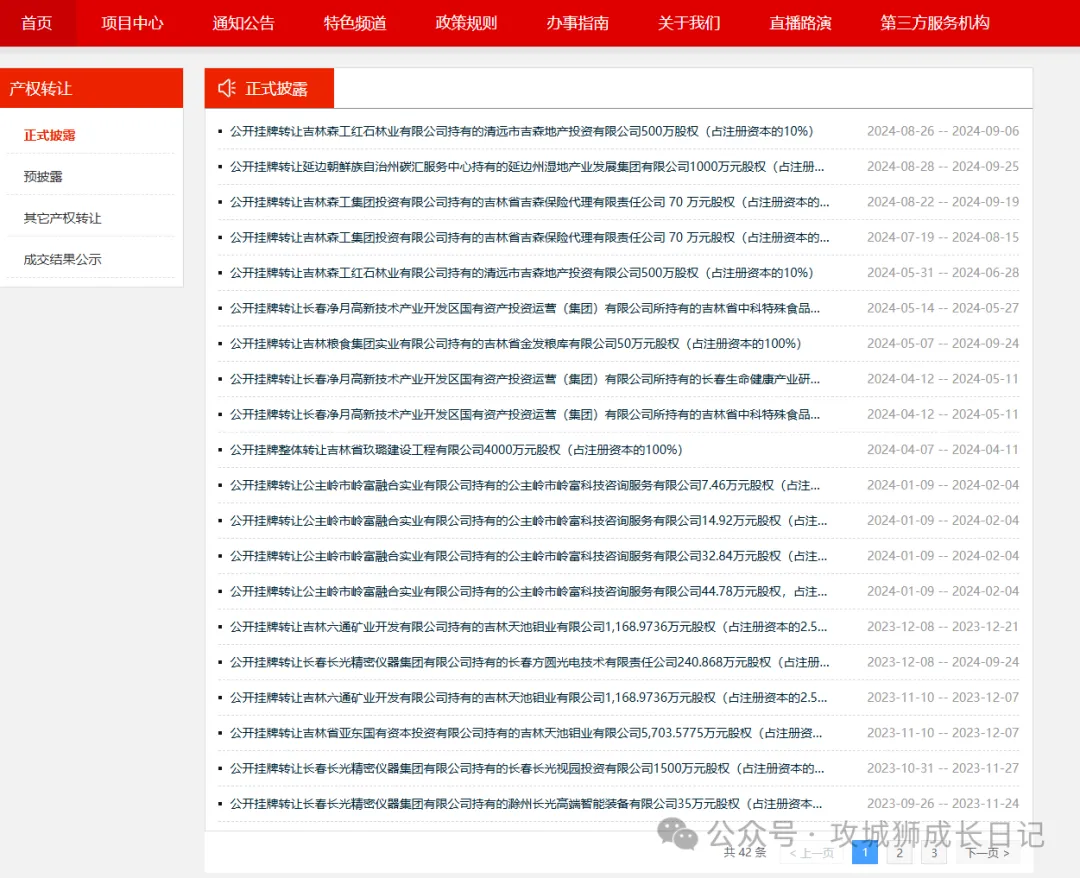
Task: Select 第三方服务机构 in the top navigation
Action: 934,22
